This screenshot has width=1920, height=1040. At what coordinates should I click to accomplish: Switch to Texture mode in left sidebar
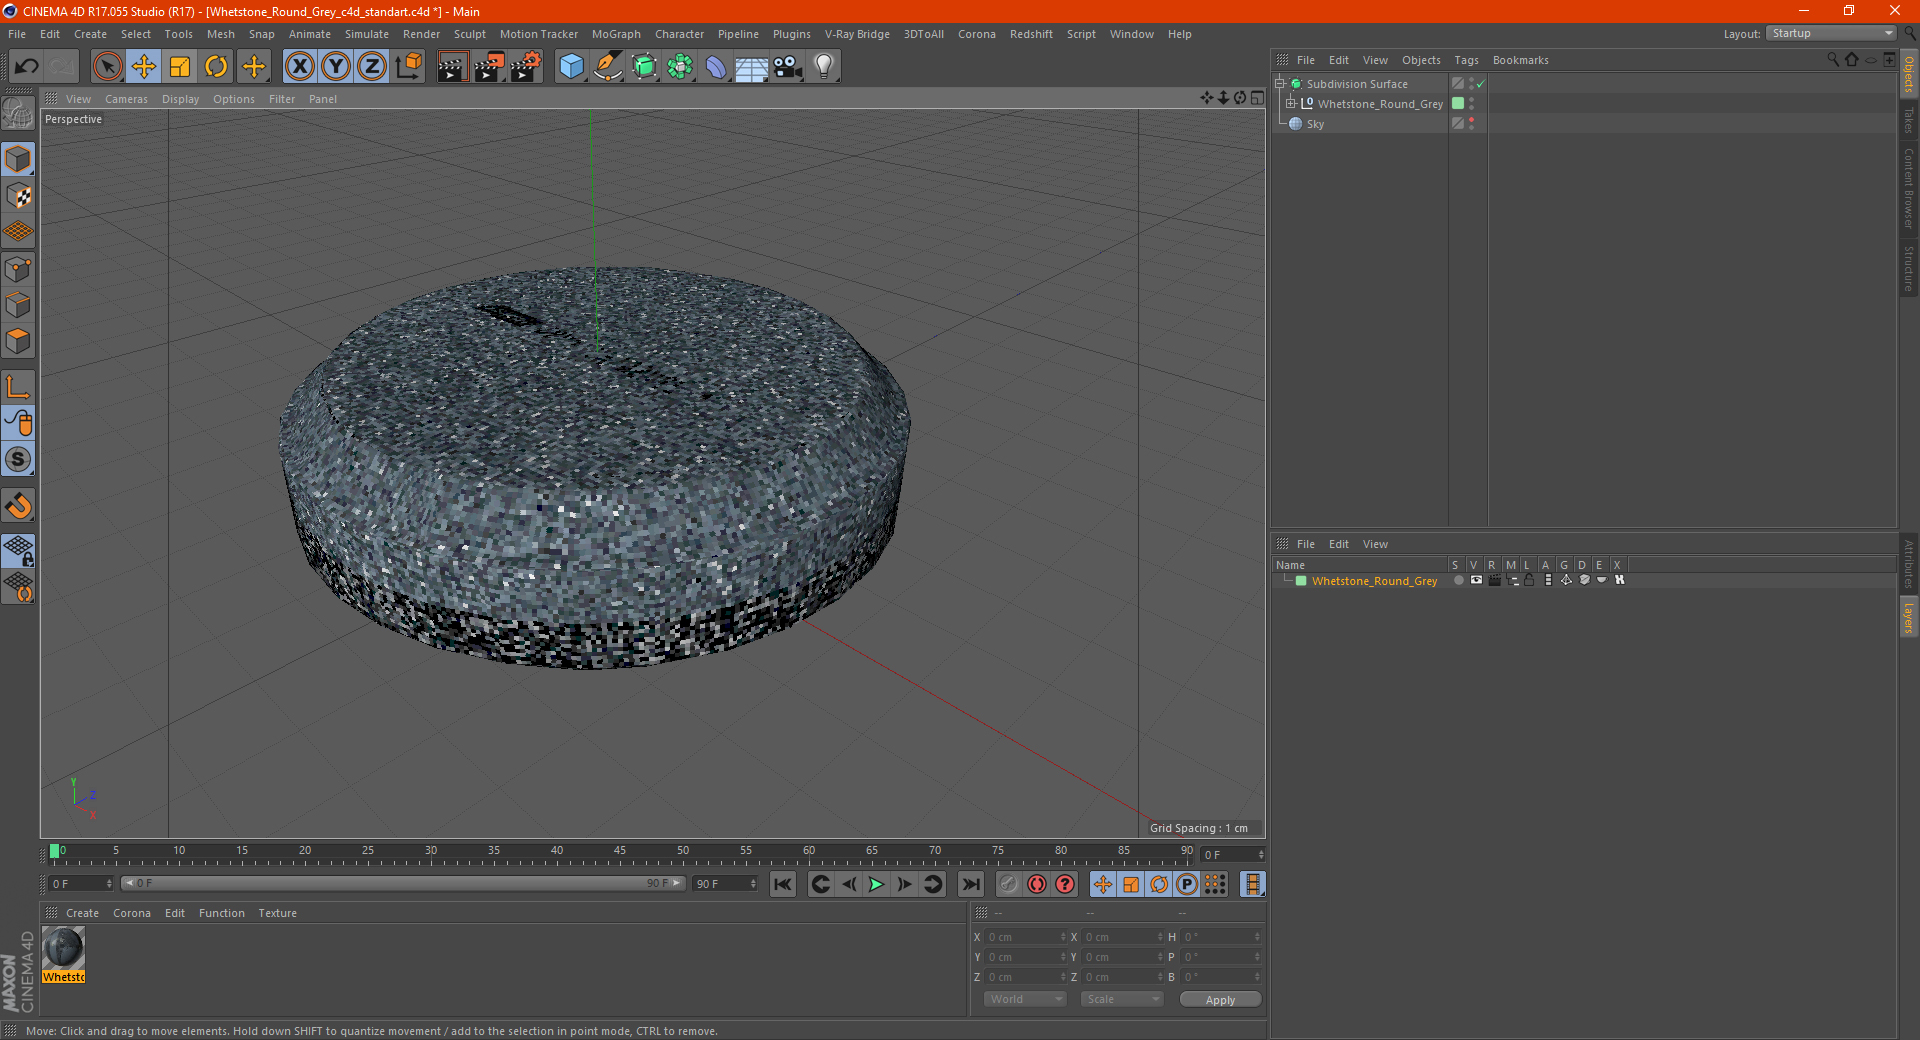point(19,196)
